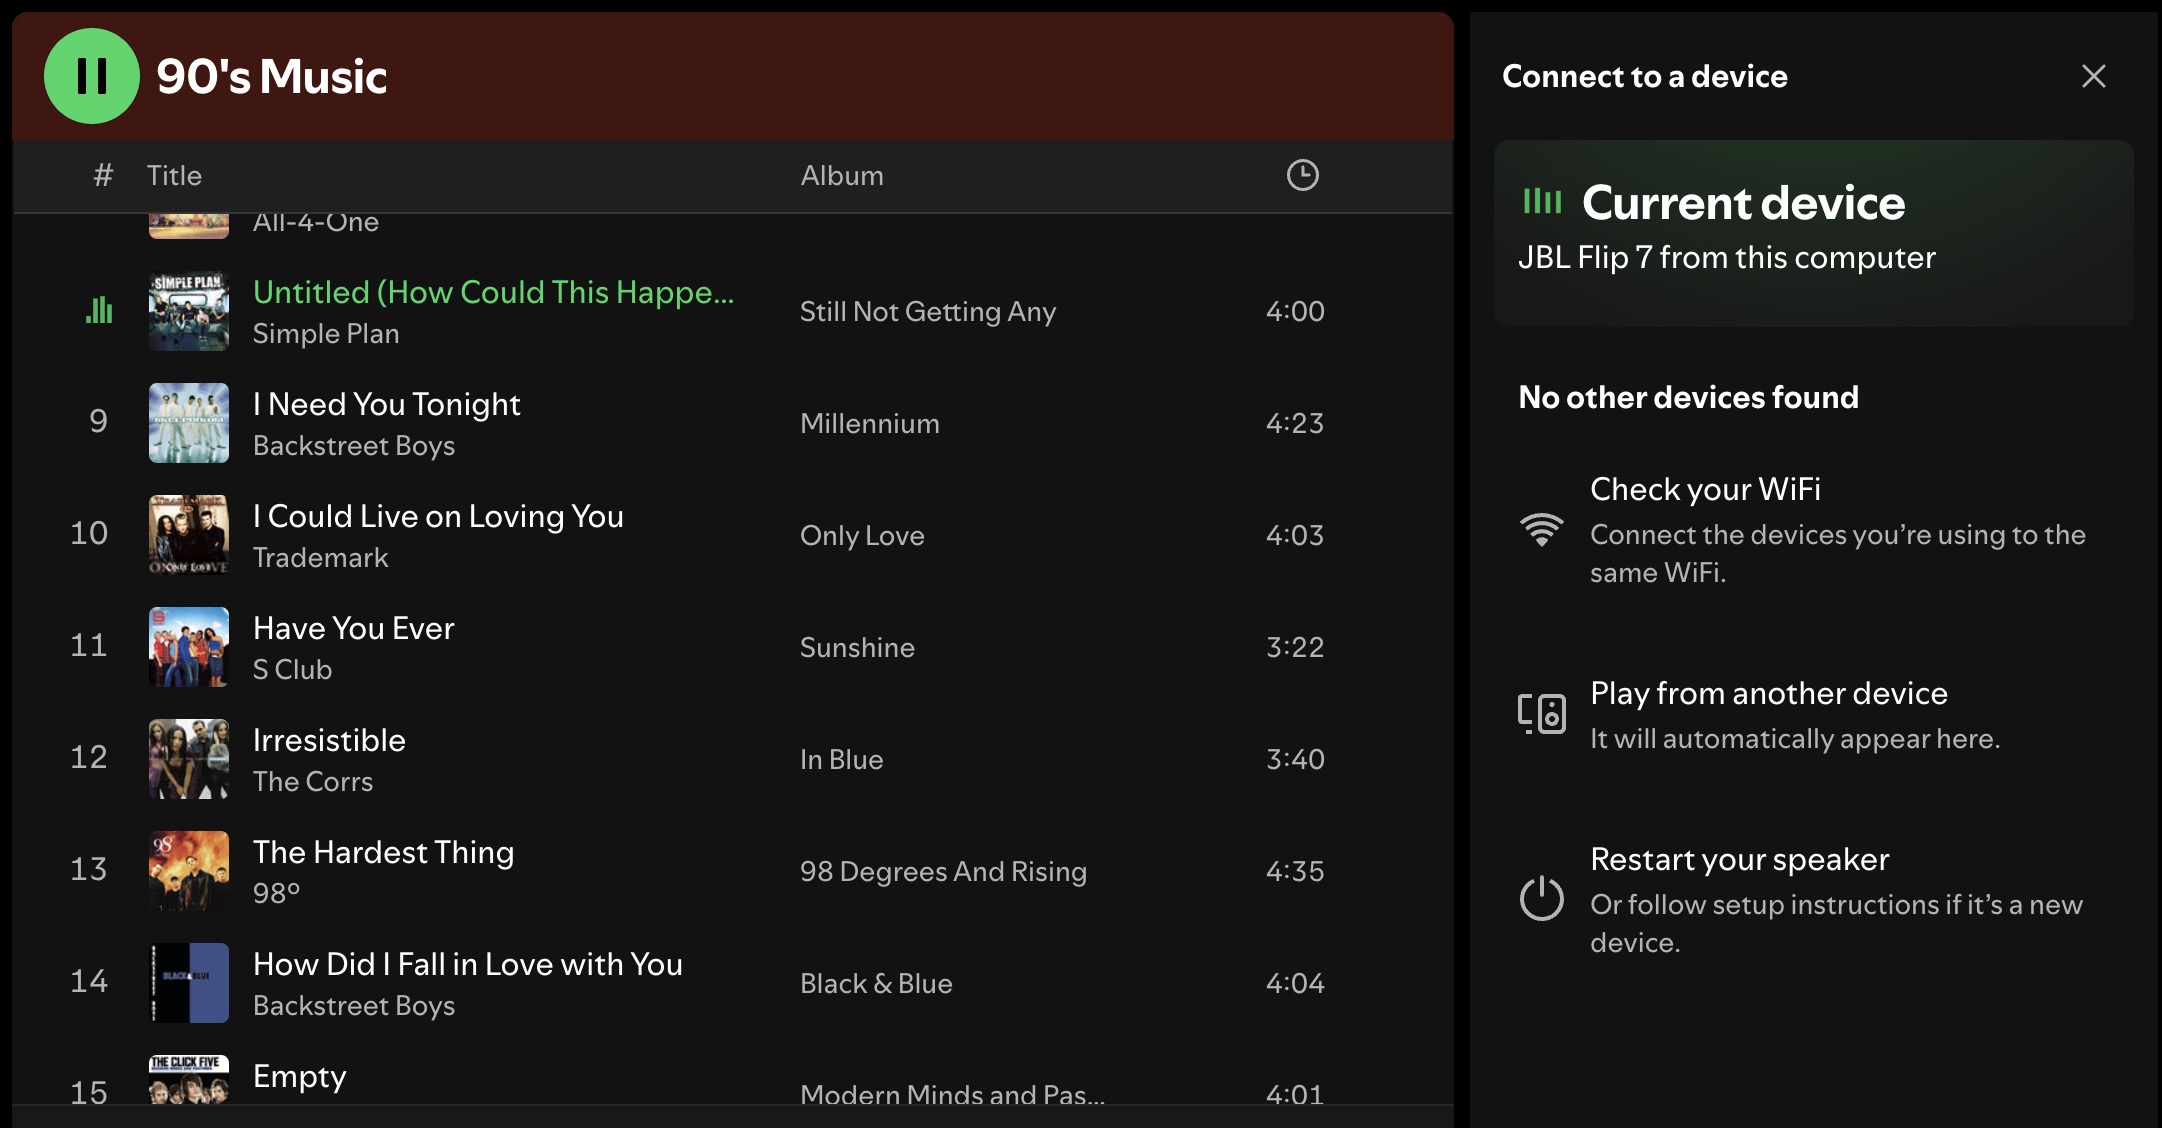Click the Connect to a device panel title
The height and width of the screenshot is (1128, 2162).
pyautogui.click(x=1645, y=76)
